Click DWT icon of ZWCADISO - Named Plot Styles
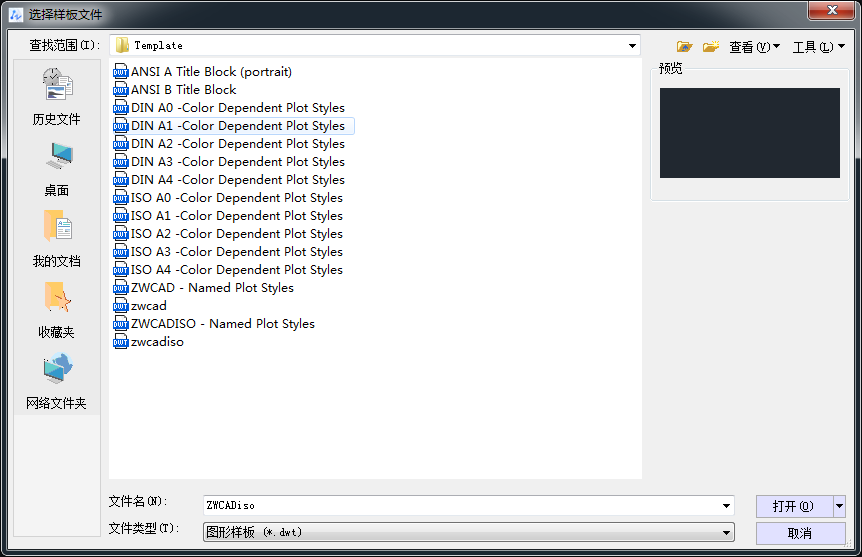This screenshot has width=862, height=557. pos(120,324)
